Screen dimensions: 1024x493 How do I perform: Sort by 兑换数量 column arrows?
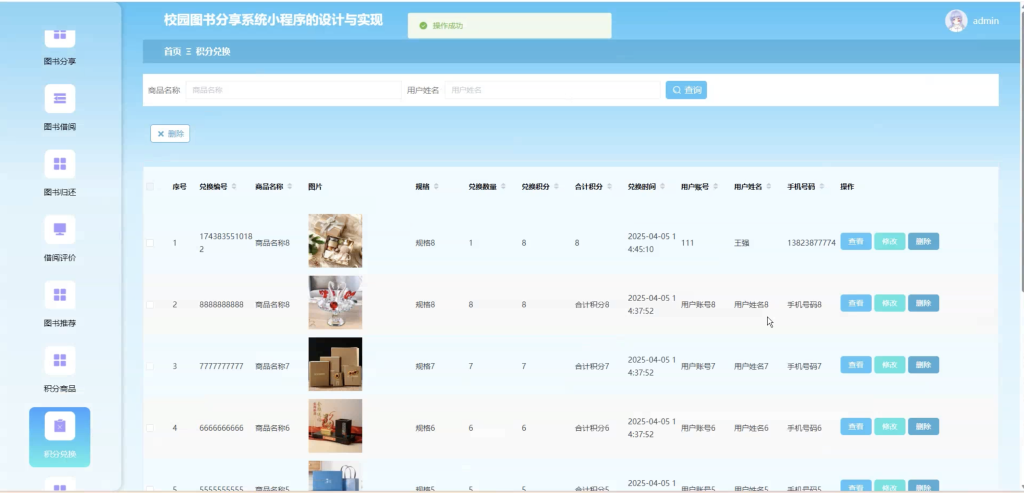click(x=503, y=187)
